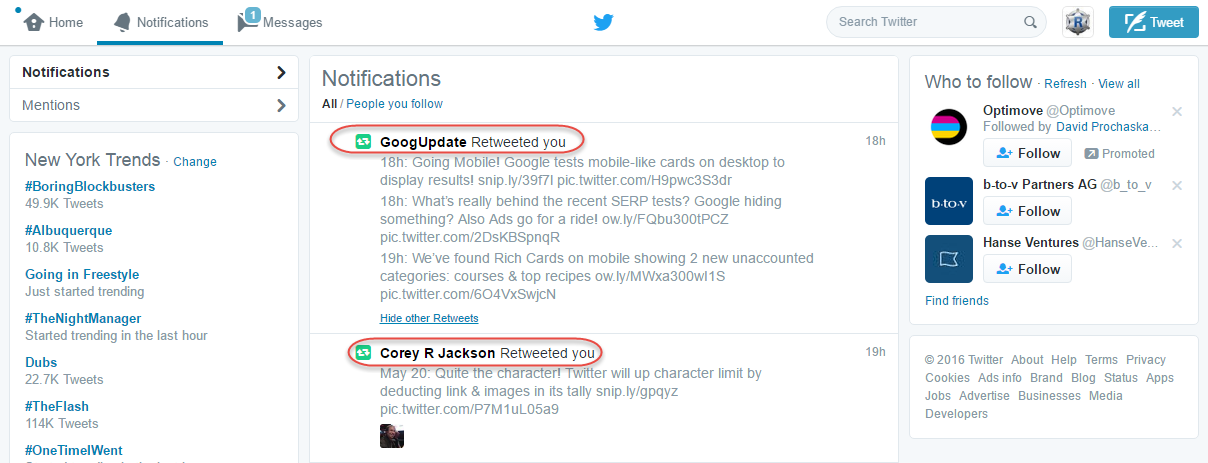Expand the Mentions sidebar chevron
1208x463 pixels.
click(x=281, y=105)
